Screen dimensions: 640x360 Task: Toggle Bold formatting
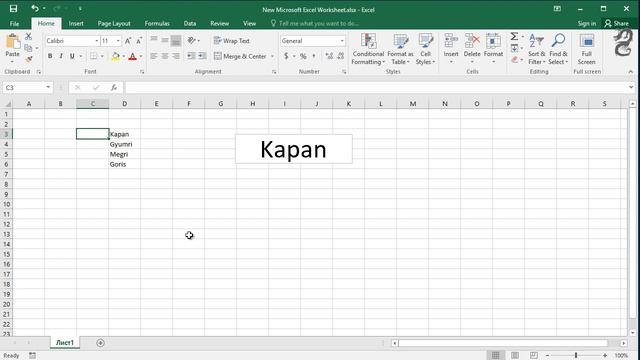(50, 56)
